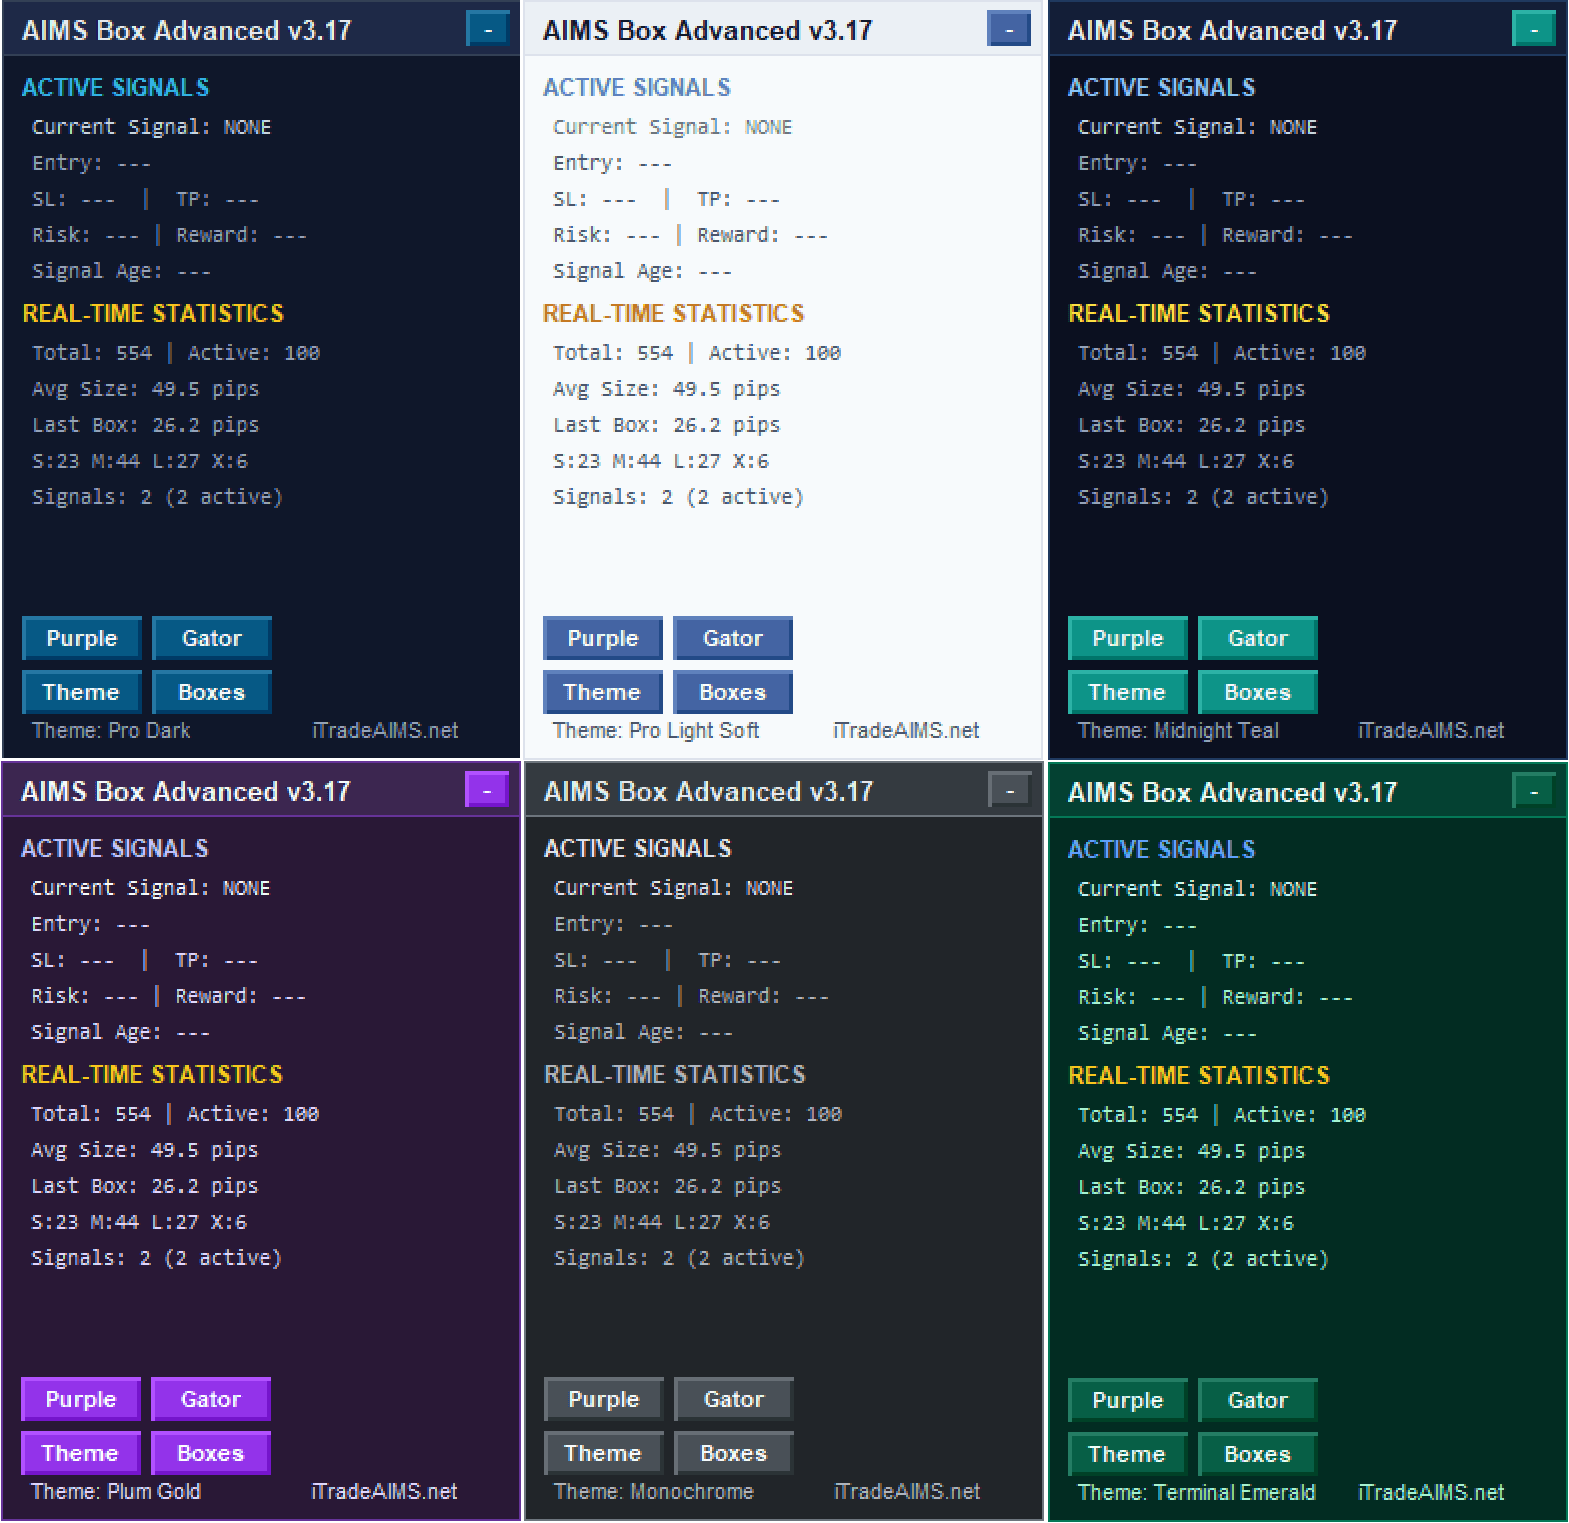1569x1523 pixels.
Task: Open iTradeAIMS.net link in Terminal Emerald panel
Action: point(1431,1493)
